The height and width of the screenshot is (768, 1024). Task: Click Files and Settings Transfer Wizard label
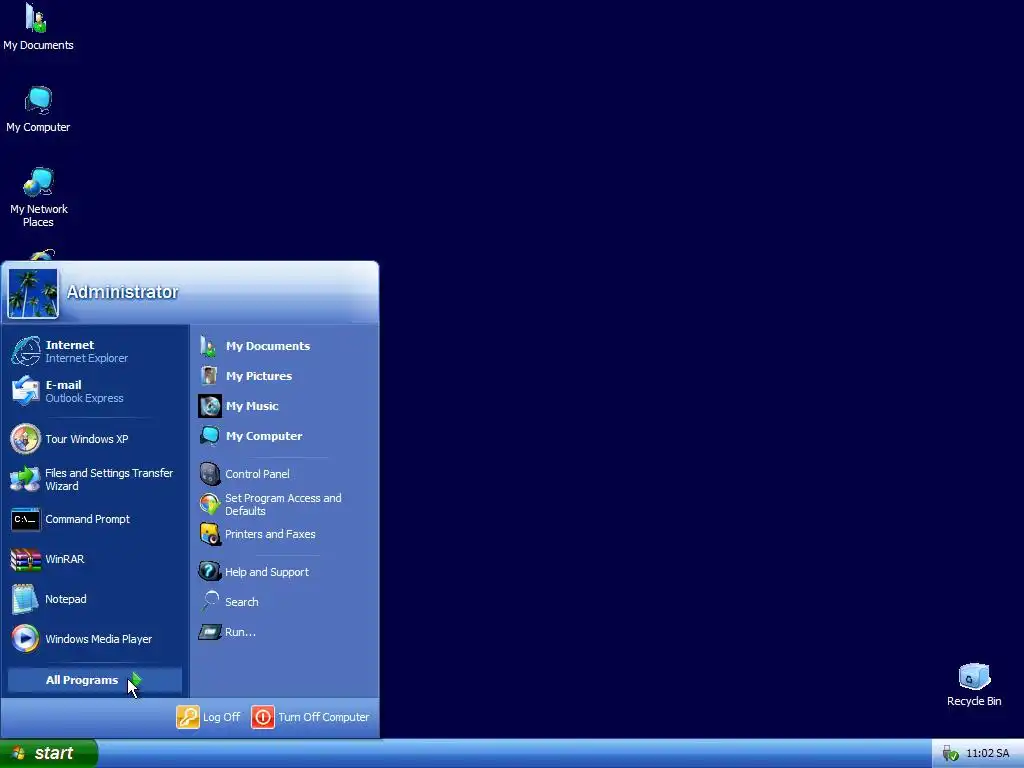(108, 479)
